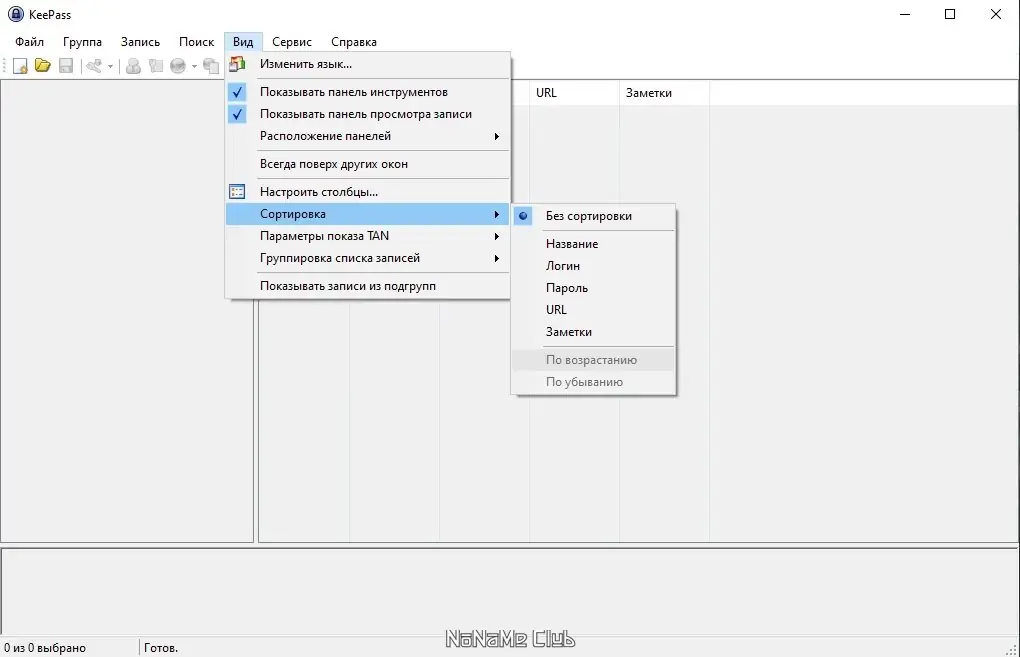Sort entries by Заметки in submenu
The image size is (1020, 657).
click(x=593, y=332)
